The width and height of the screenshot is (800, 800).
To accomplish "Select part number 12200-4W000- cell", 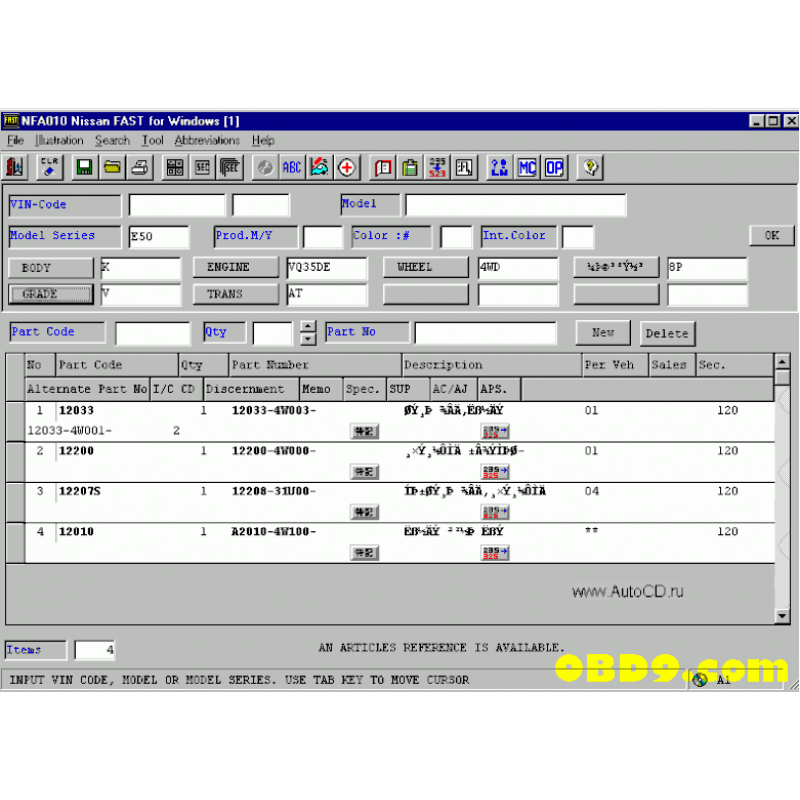I will (274, 451).
